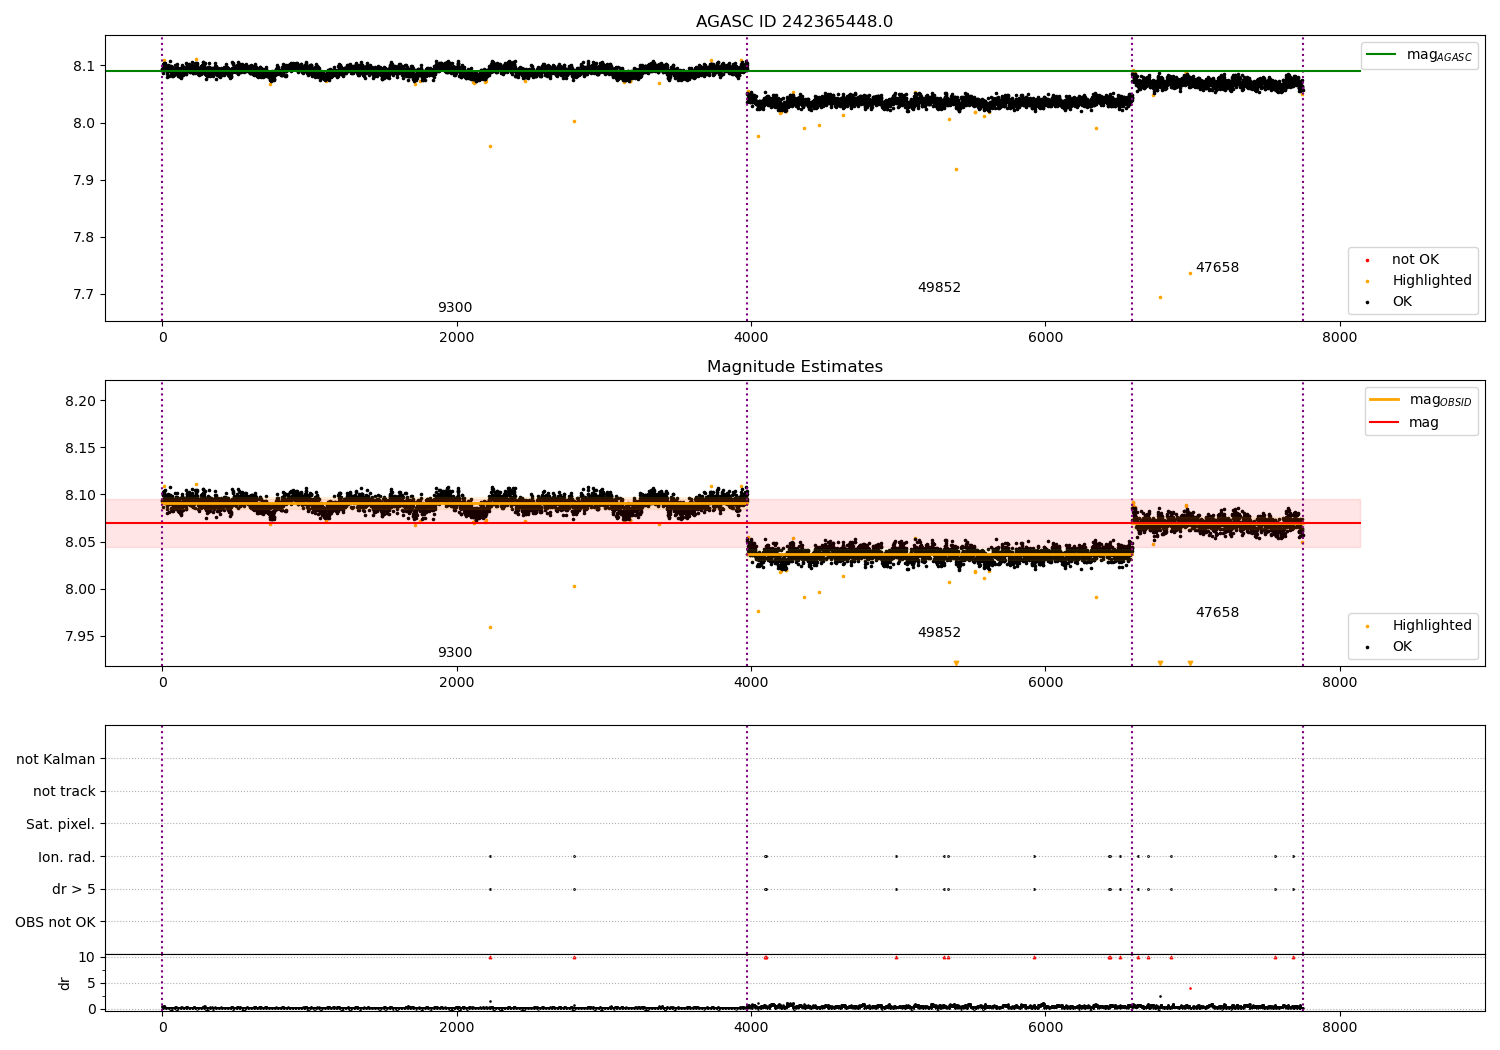Screen dimensions: 1500x1050
Task: Click the '49852' annotation in Magnitude Estimates plot
Action: [939, 633]
